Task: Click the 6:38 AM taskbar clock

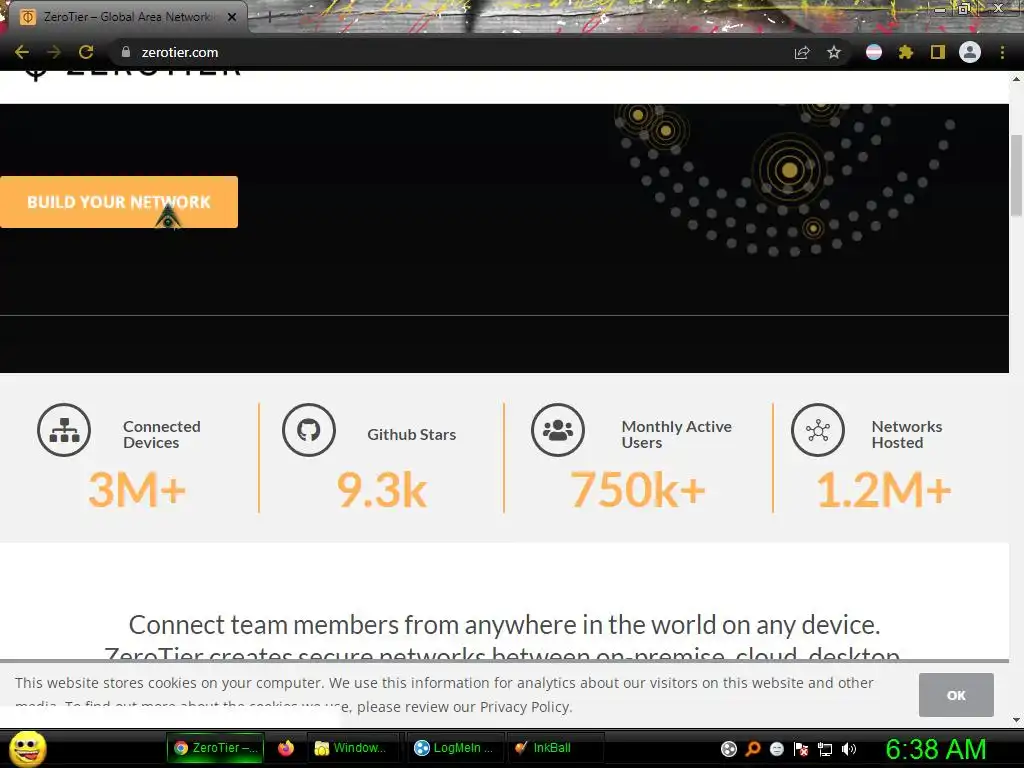Action: (935, 749)
